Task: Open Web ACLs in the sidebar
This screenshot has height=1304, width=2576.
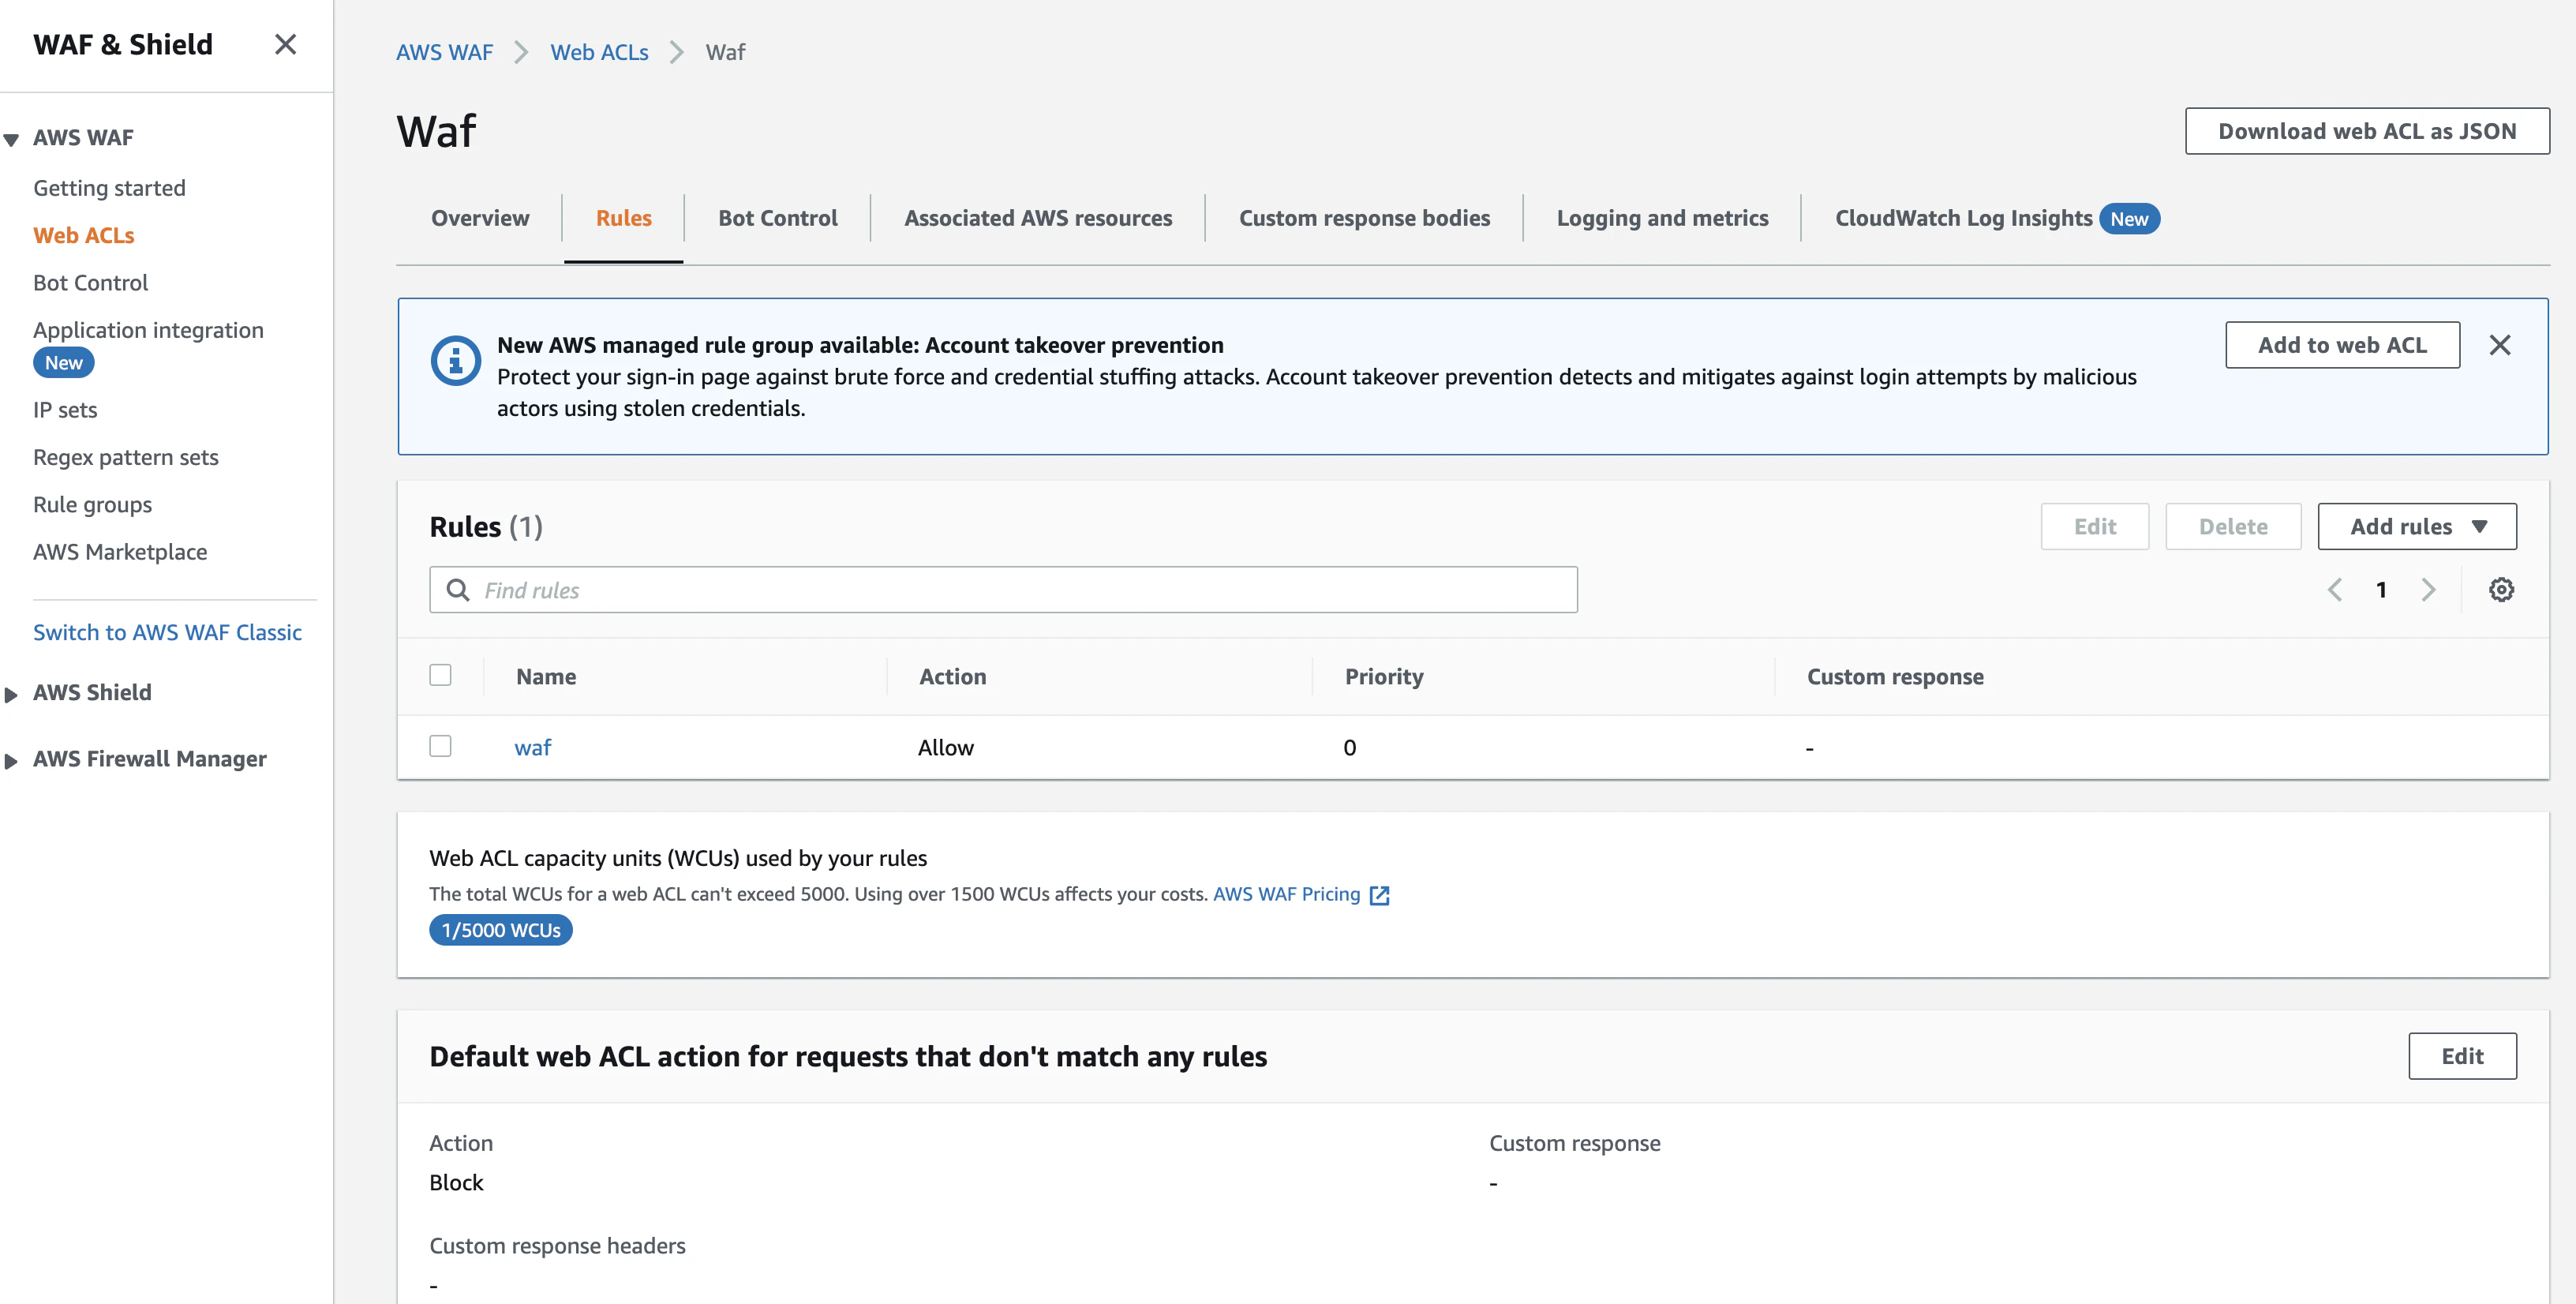Action: click(x=84, y=236)
